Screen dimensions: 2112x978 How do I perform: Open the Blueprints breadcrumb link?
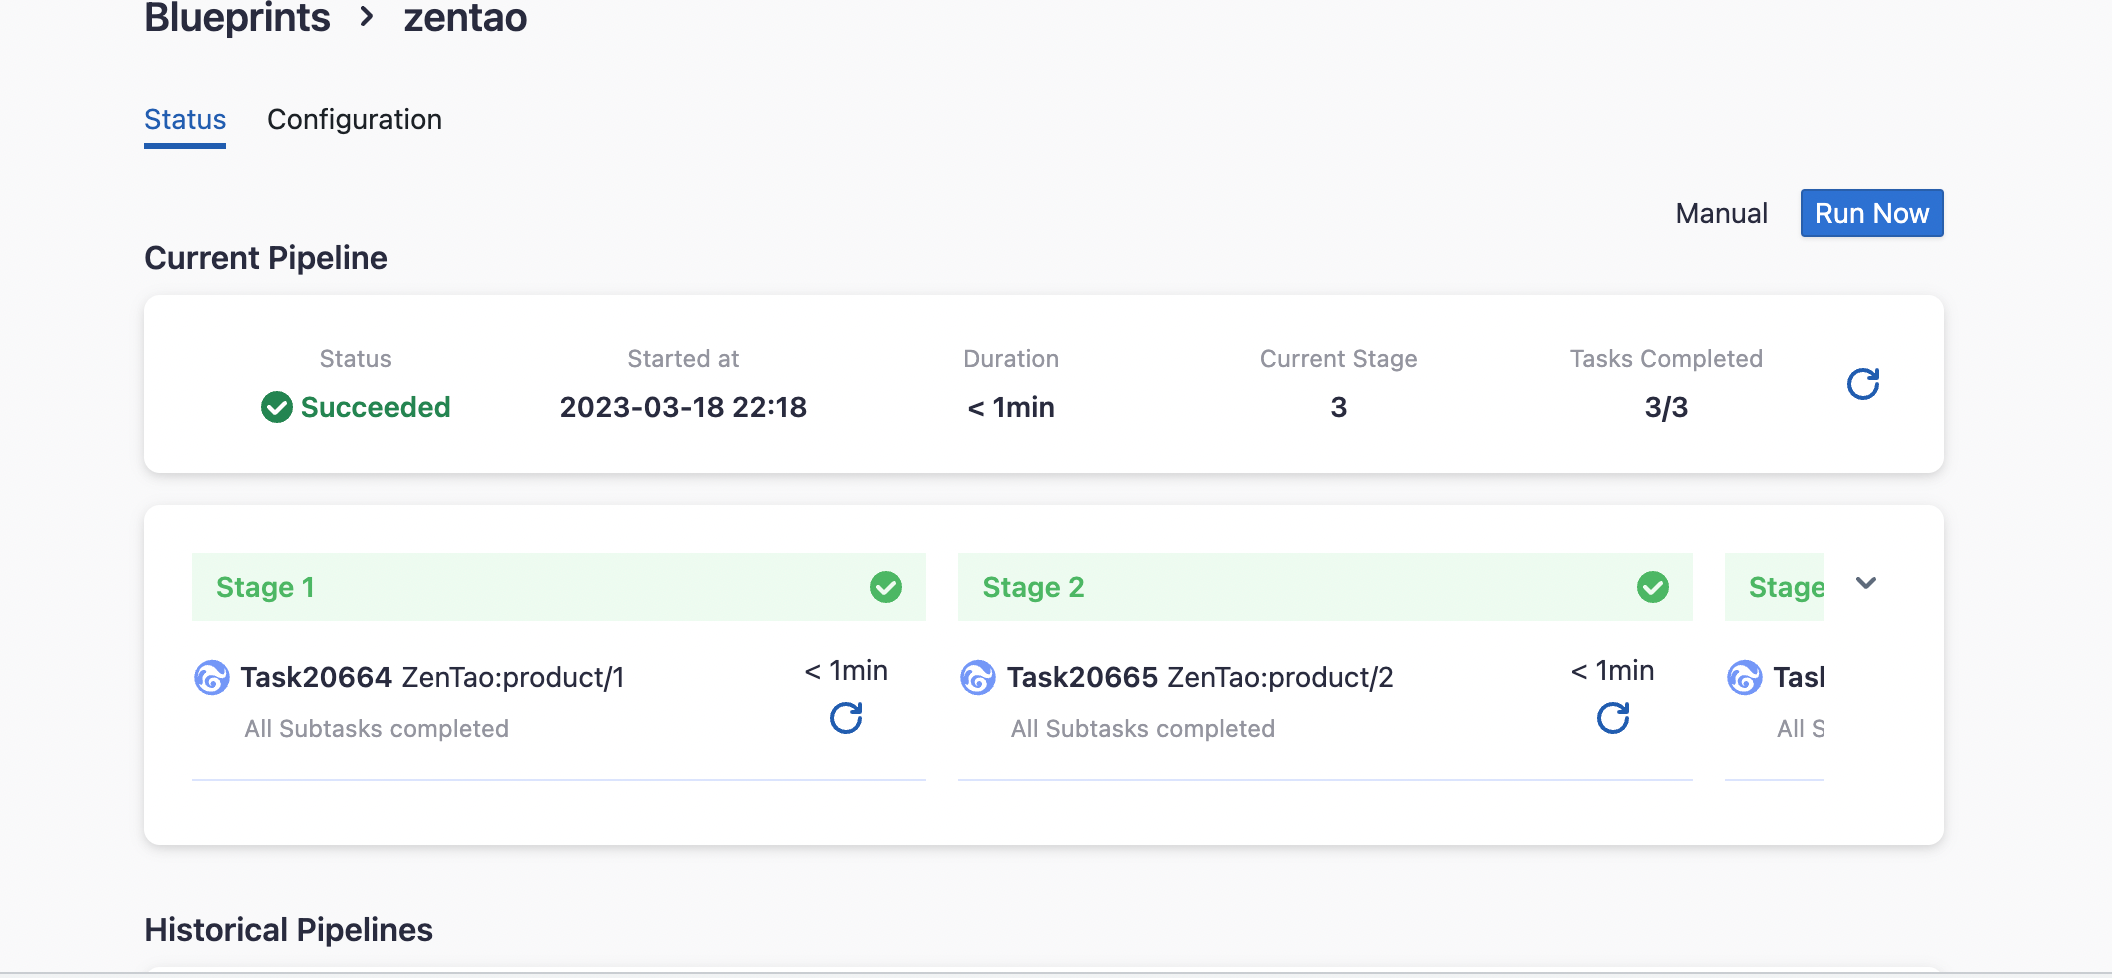pos(237,18)
